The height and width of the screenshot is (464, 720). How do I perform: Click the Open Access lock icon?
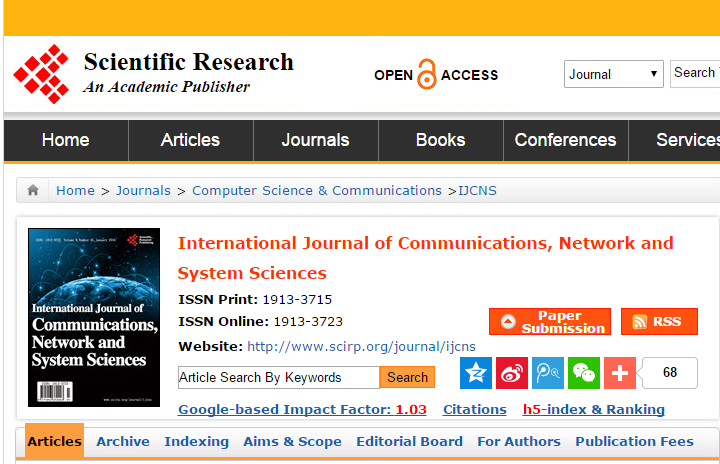(x=427, y=74)
